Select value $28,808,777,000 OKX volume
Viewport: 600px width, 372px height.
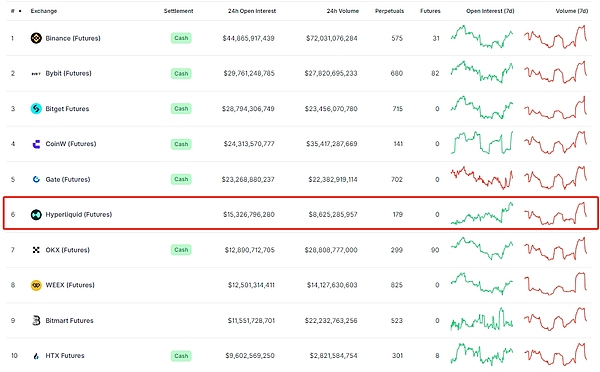[331, 250]
